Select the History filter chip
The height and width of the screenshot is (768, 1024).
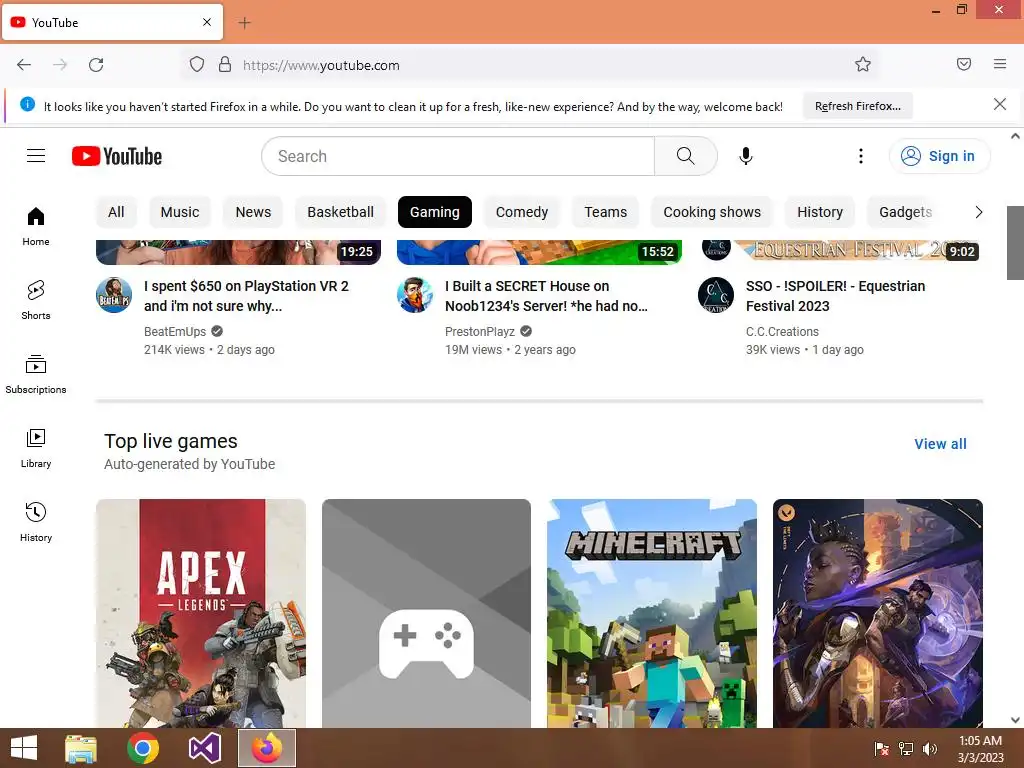[820, 212]
